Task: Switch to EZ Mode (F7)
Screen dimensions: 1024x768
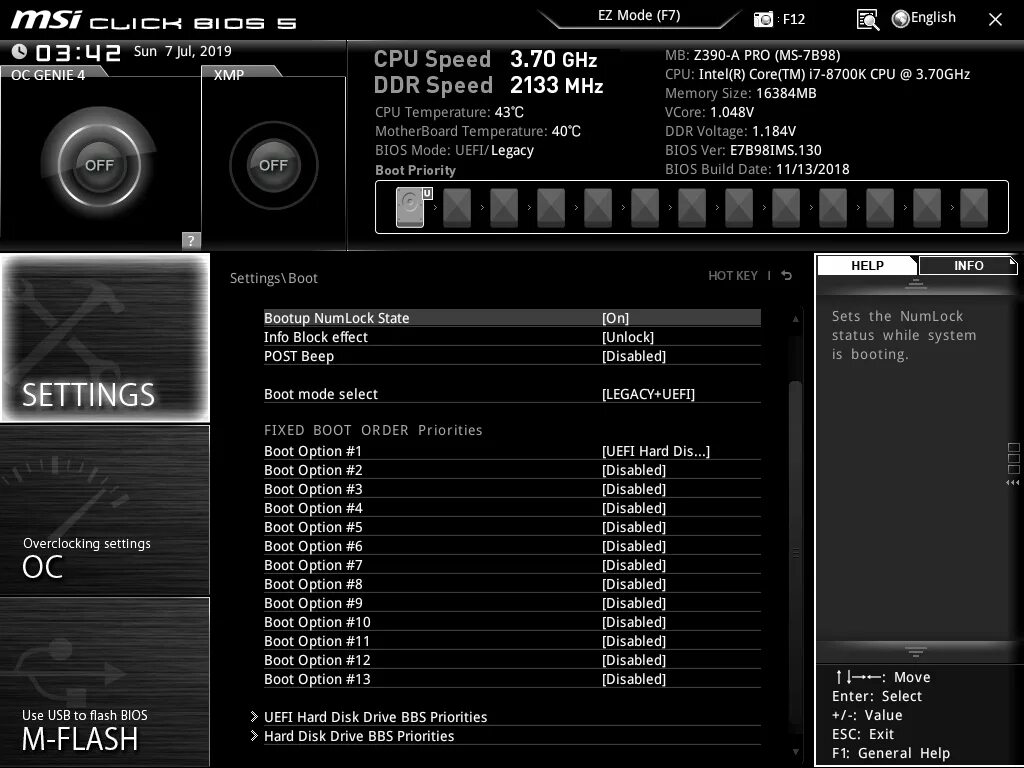Action: pos(639,16)
